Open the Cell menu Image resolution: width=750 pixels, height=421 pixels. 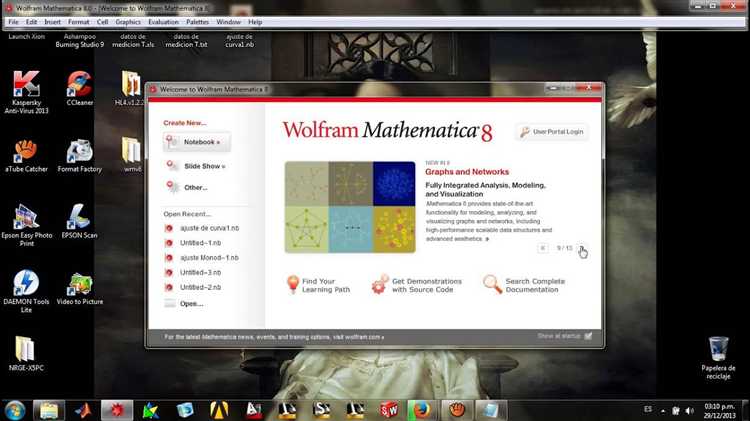coord(102,22)
